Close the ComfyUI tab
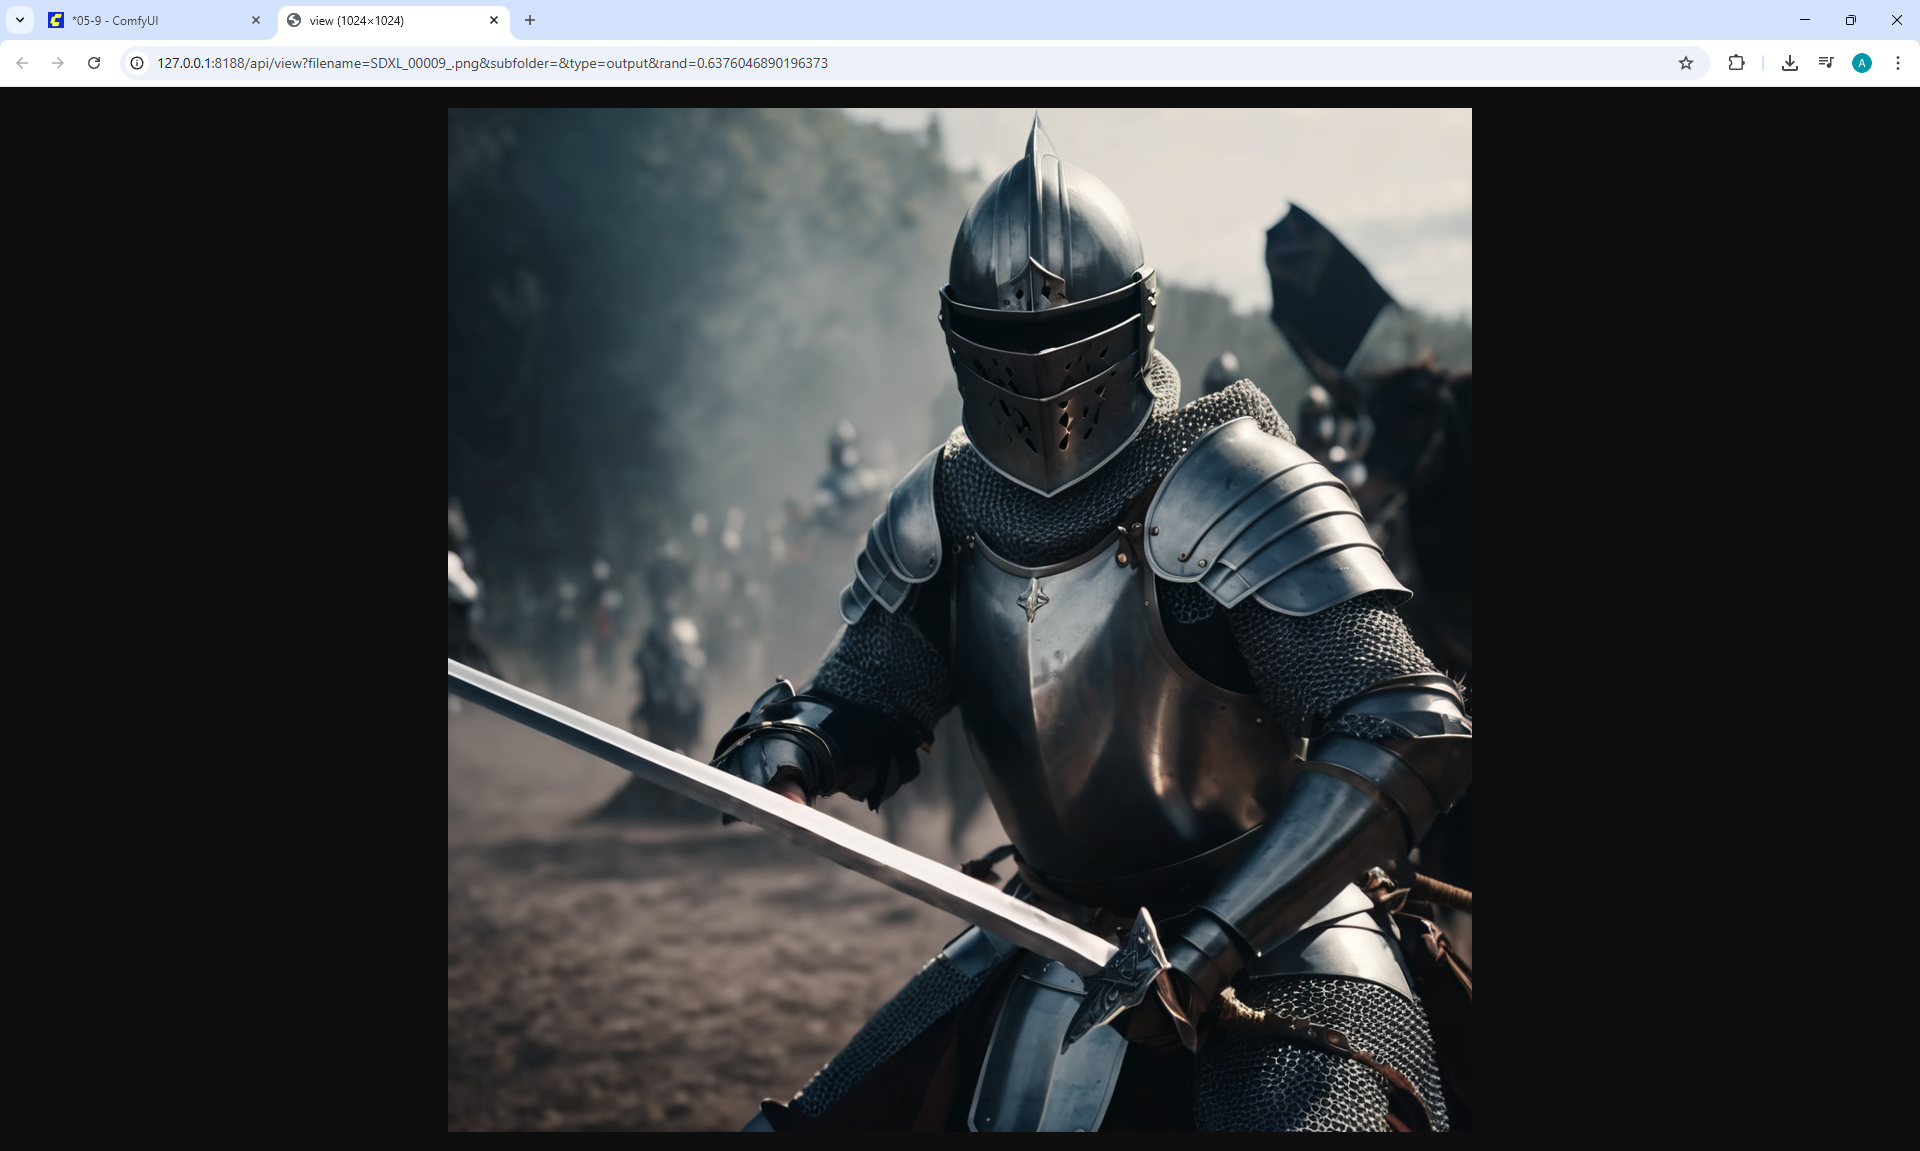This screenshot has height=1151, width=1920. 256,20
